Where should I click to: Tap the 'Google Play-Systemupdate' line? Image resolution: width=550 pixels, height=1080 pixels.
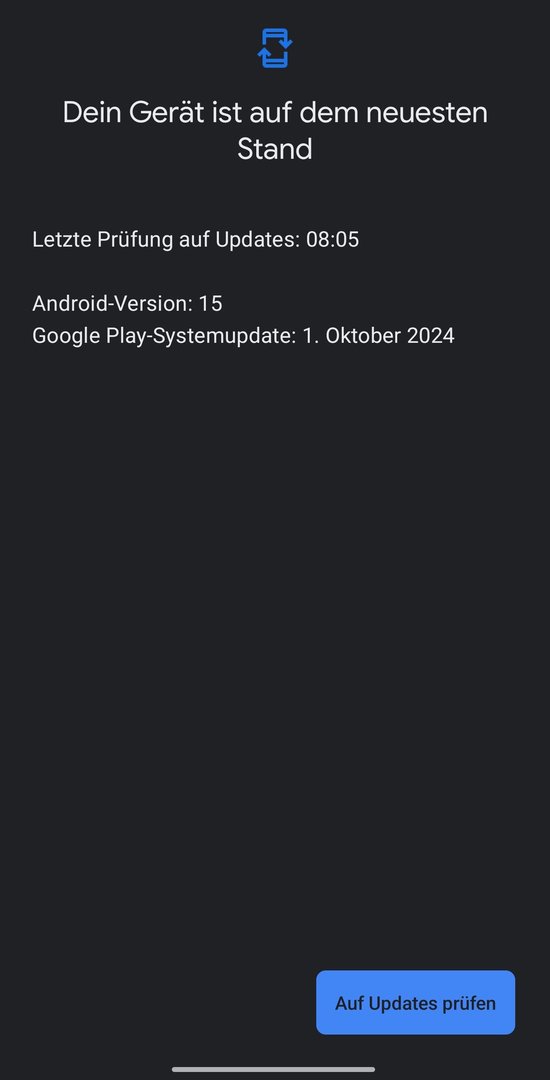point(243,335)
